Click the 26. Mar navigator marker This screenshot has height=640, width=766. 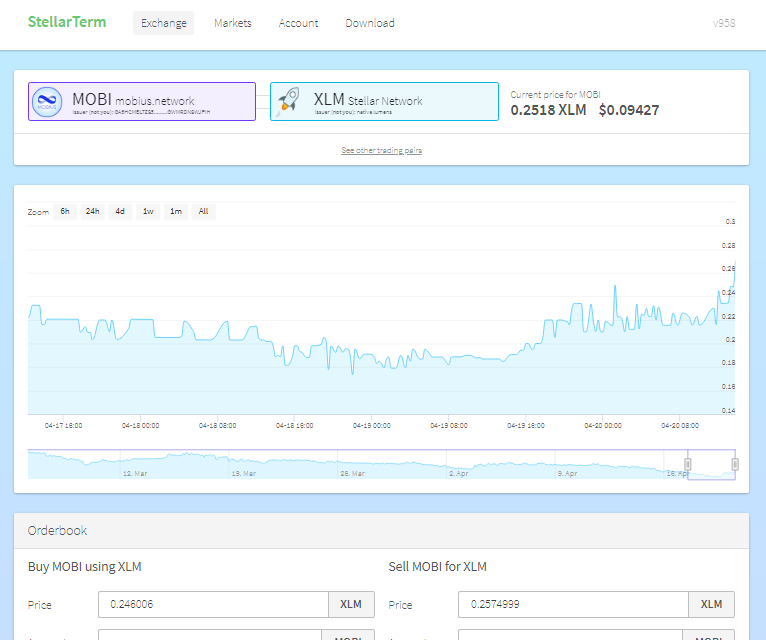point(352,473)
